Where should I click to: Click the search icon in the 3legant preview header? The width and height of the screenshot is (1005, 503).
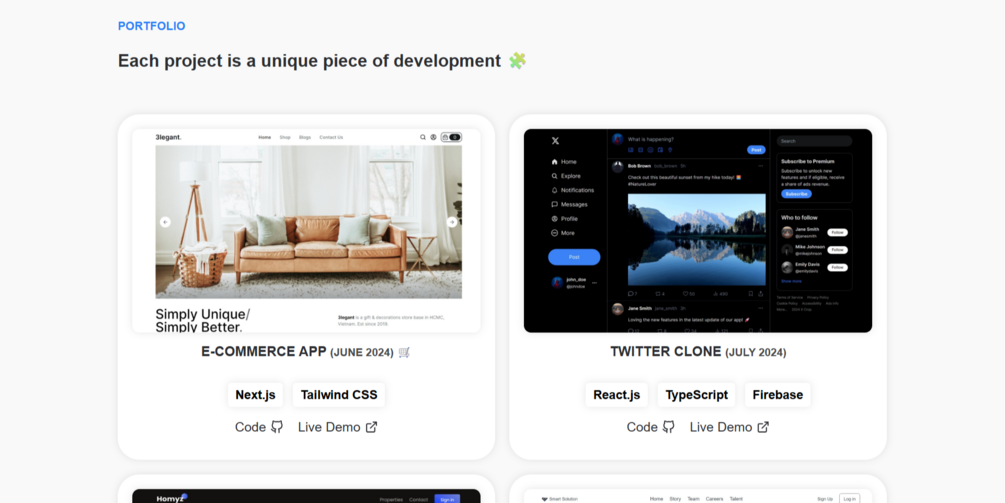click(422, 137)
